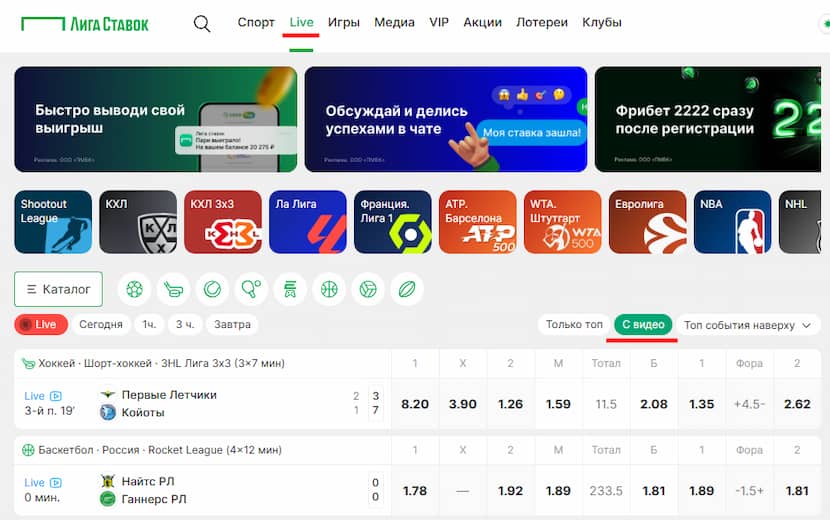Filter by rugby ball sport icon
Screen dimensions: 830x520
(x=407, y=289)
